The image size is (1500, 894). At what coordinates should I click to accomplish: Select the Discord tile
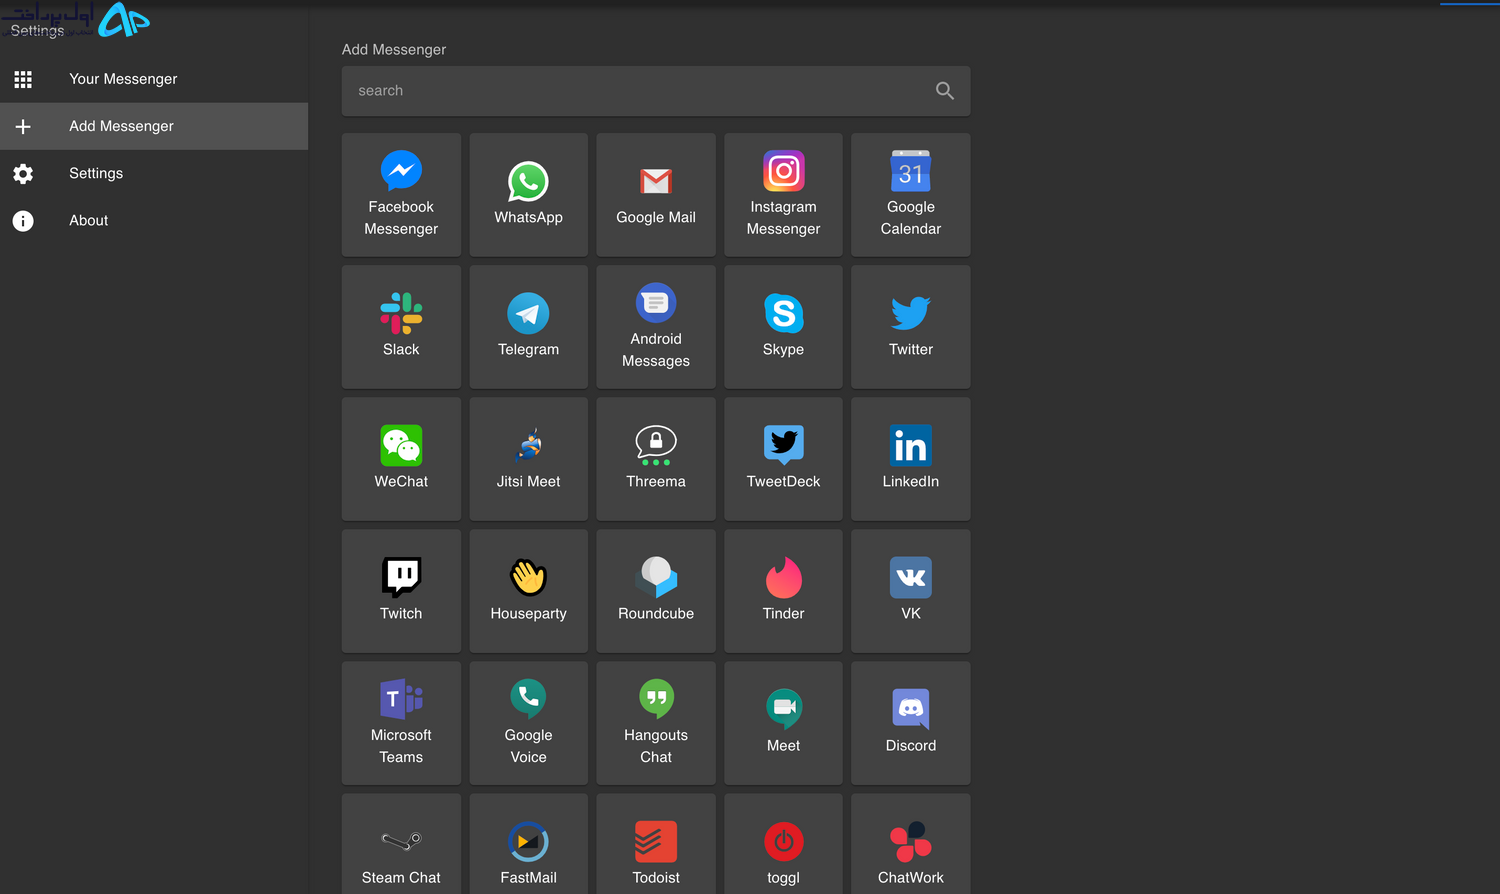(x=911, y=723)
